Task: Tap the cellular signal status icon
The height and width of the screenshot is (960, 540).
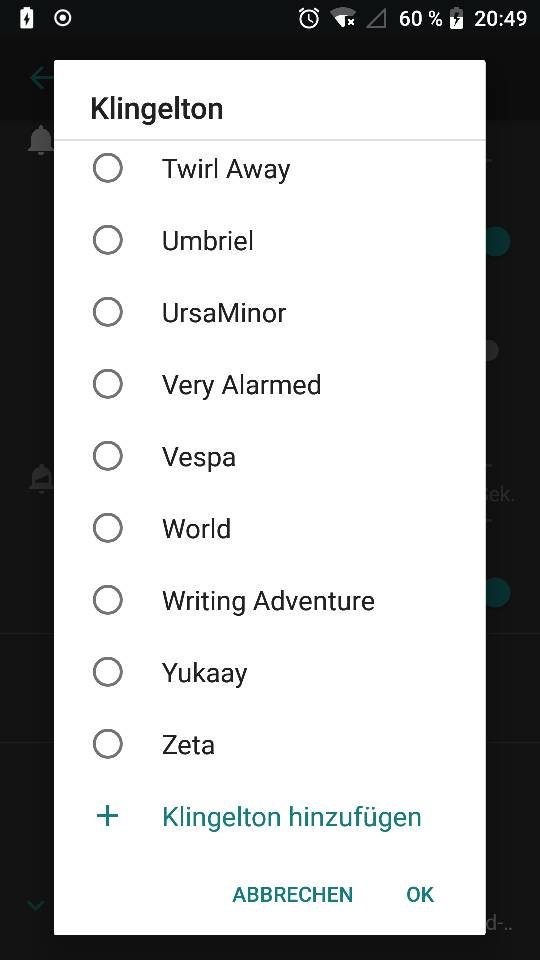Action: (x=376, y=19)
